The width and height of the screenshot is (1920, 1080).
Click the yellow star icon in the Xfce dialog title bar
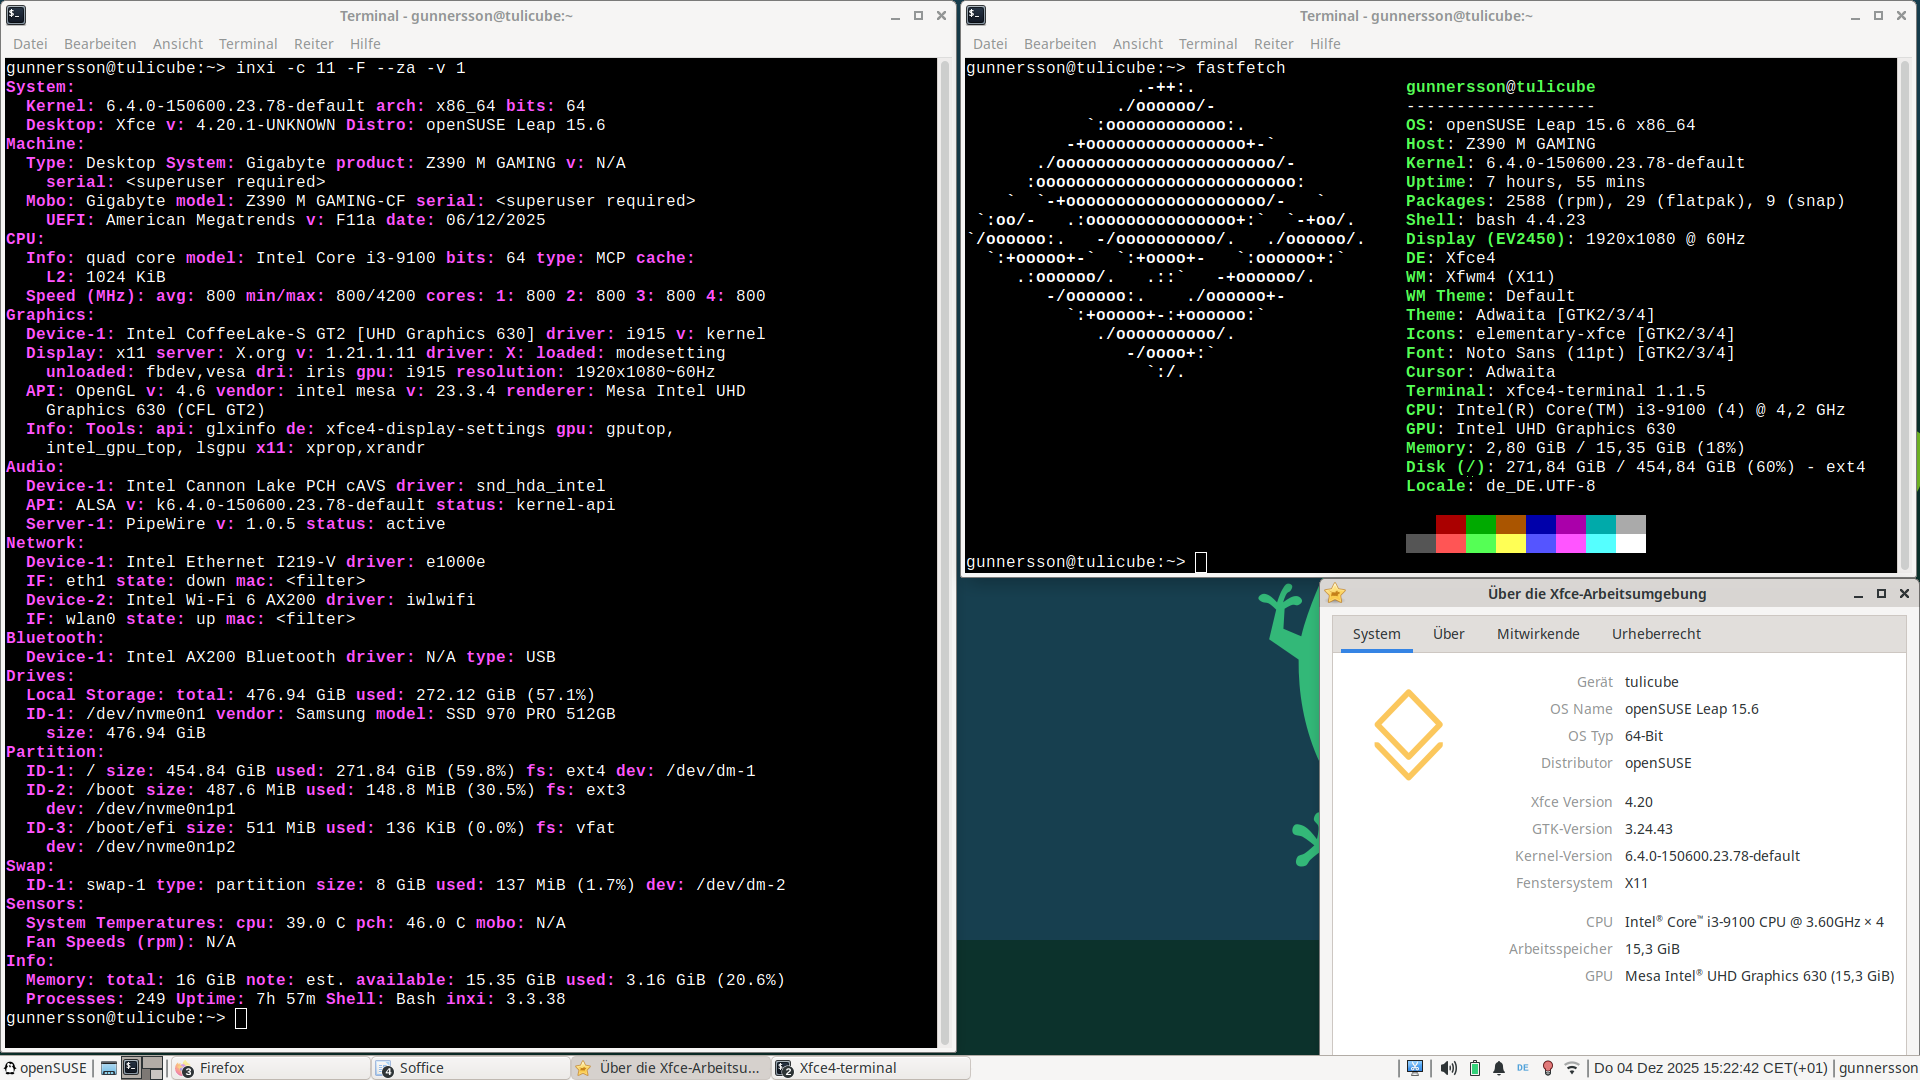[1335, 594]
